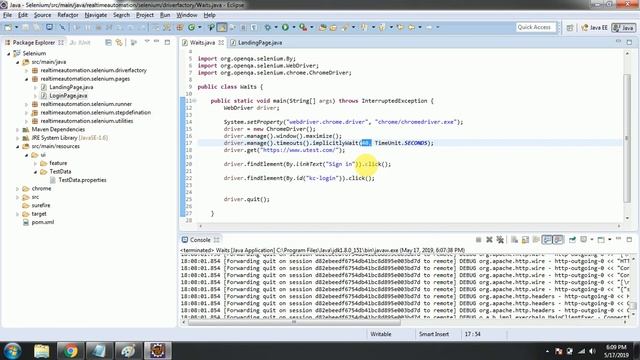This screenshot has height=360, width=640.
Task: Open Package Explorer view menu triangle
Action: 147,42
